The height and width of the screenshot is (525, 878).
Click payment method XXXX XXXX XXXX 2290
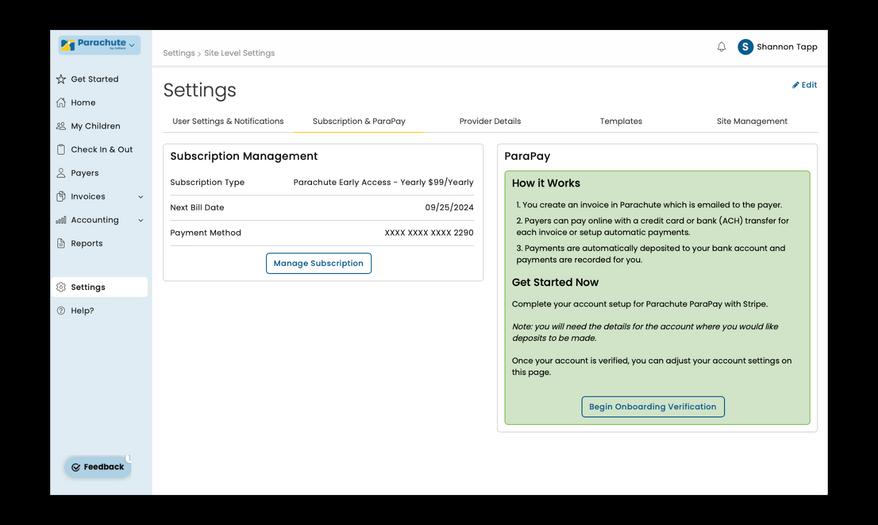pos(429,233)
